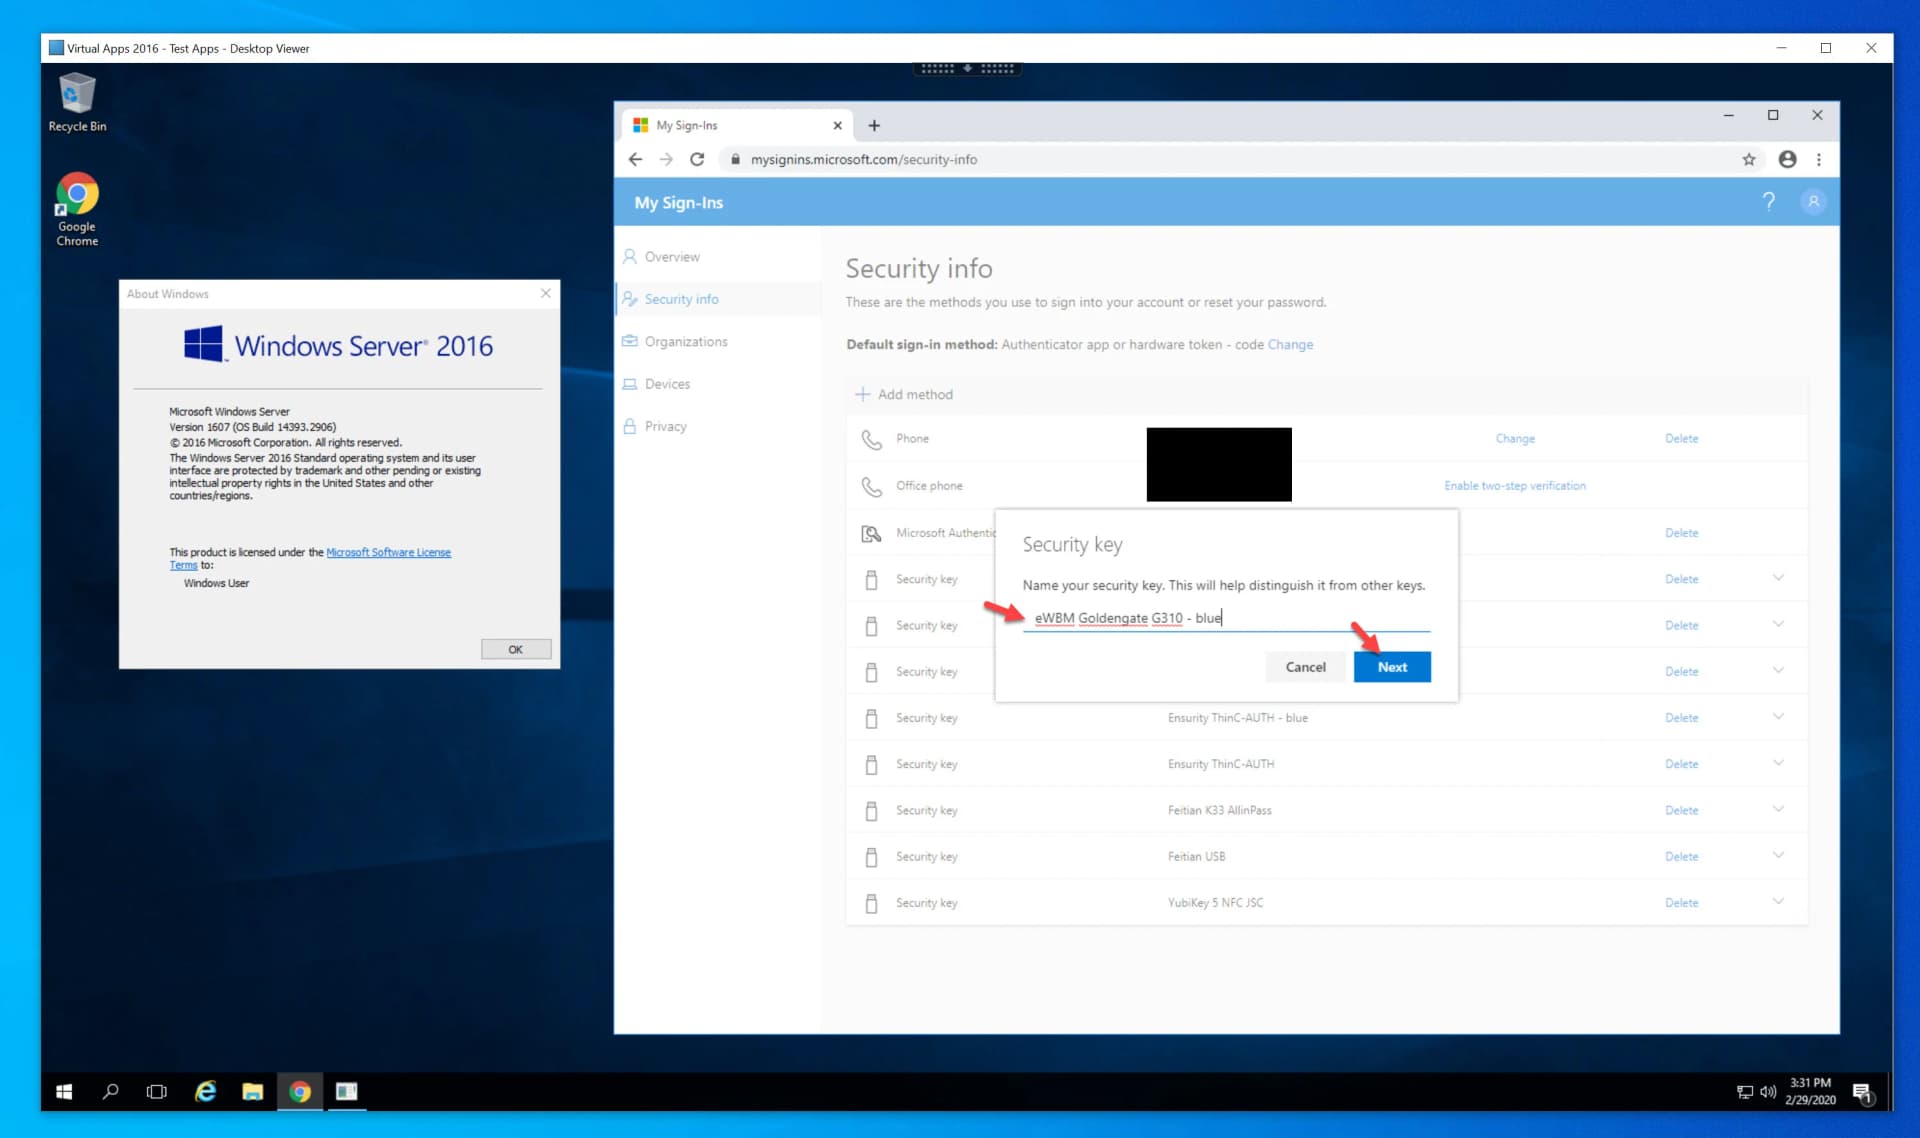The image size is (1920, 1138).
Task: Reload the My Sign-Ins page
Action: click(697, 159)
